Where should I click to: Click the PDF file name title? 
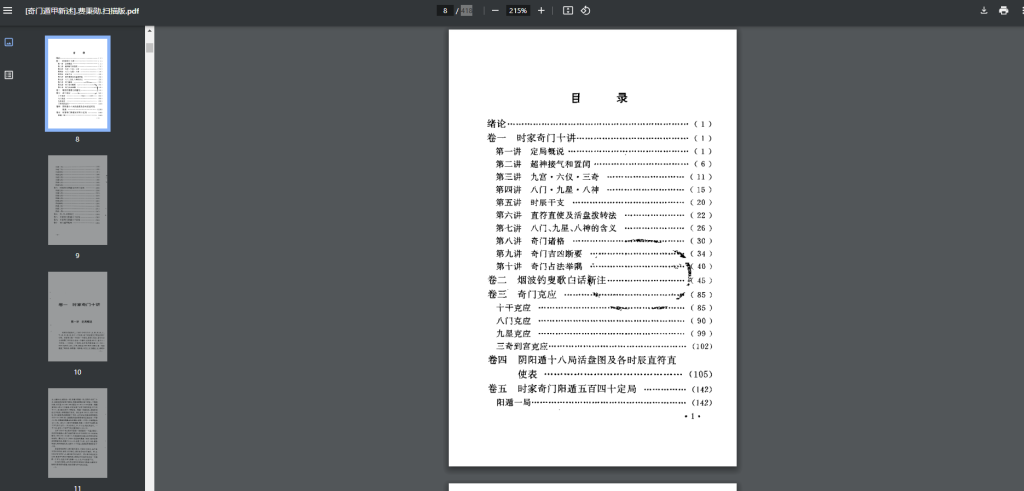[82, 11]
